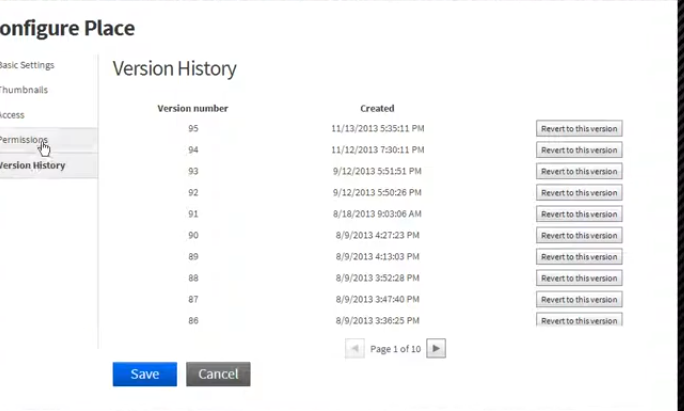Revert to version 87

[579, 299]
